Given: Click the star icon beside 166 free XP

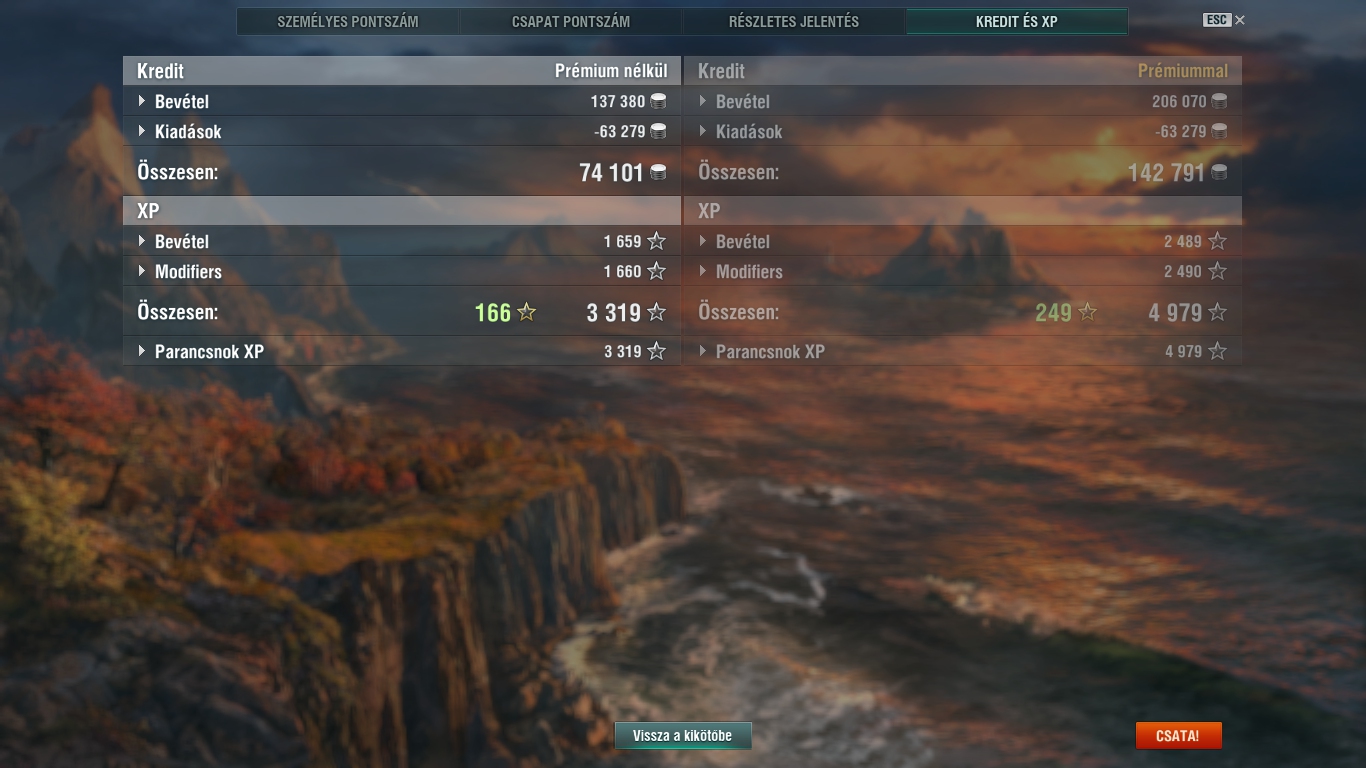Looking at the screenshot, I should [527, 313].
